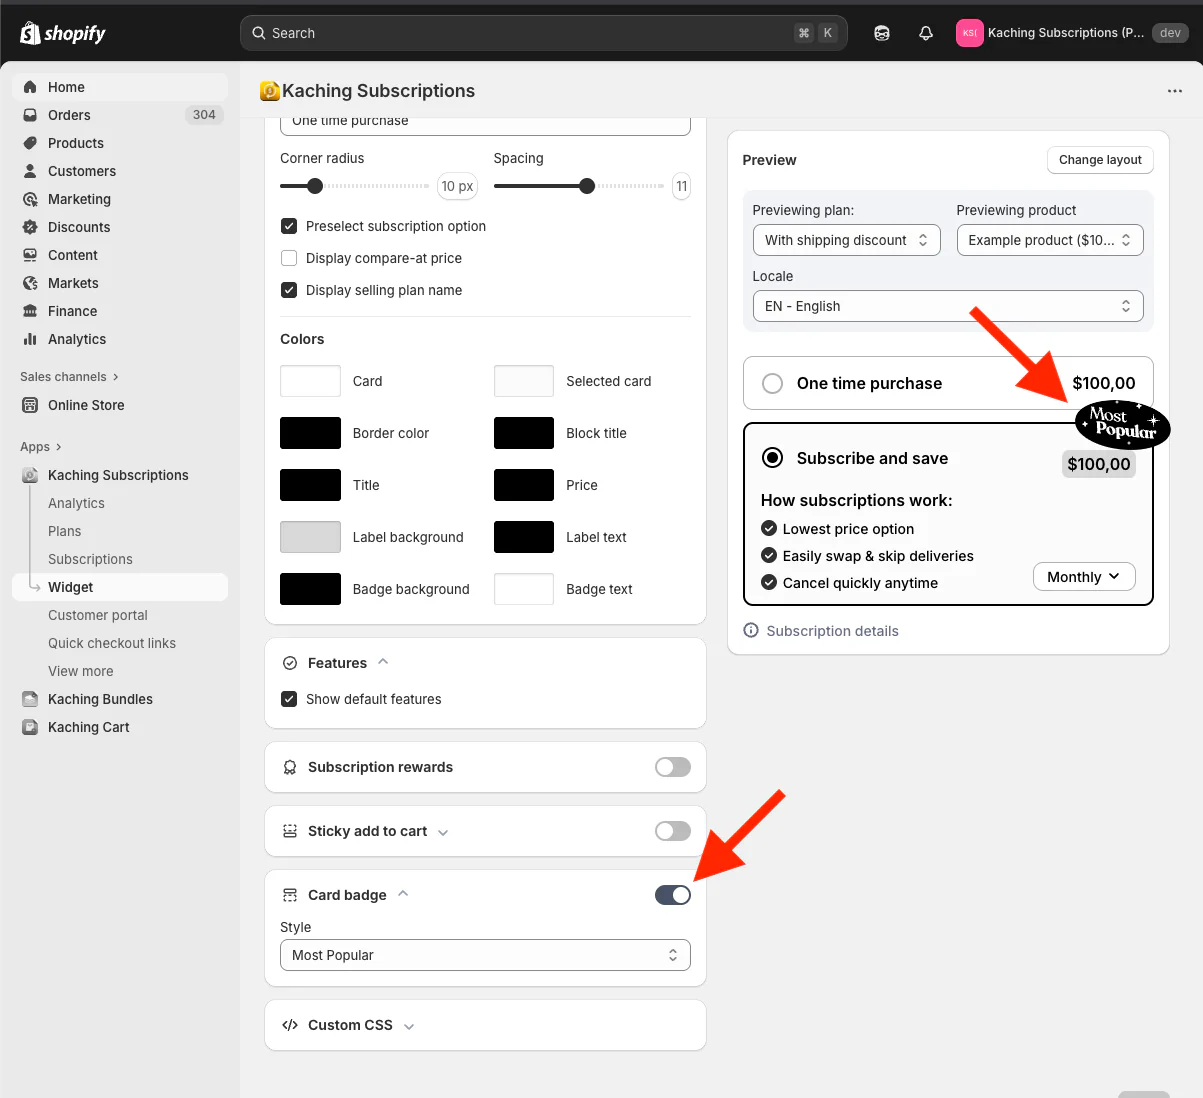This screenshot has width=1203, height=1098.
Task: Click the Apps heading in sidebar
Action: coord(40,447)
